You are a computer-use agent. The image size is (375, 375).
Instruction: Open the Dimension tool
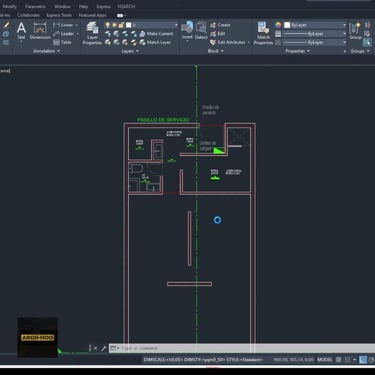[40, 31]
